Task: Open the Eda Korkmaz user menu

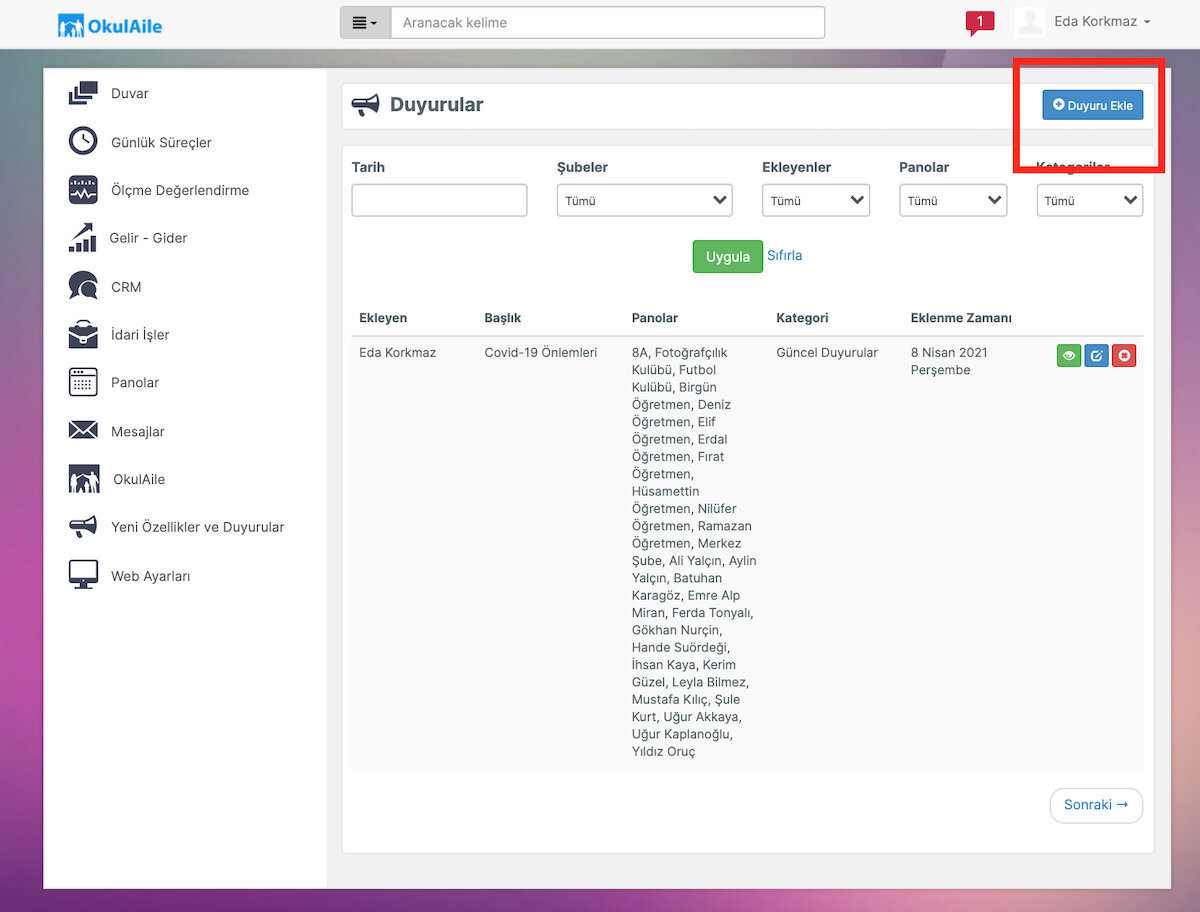Action: point(1083,21)
